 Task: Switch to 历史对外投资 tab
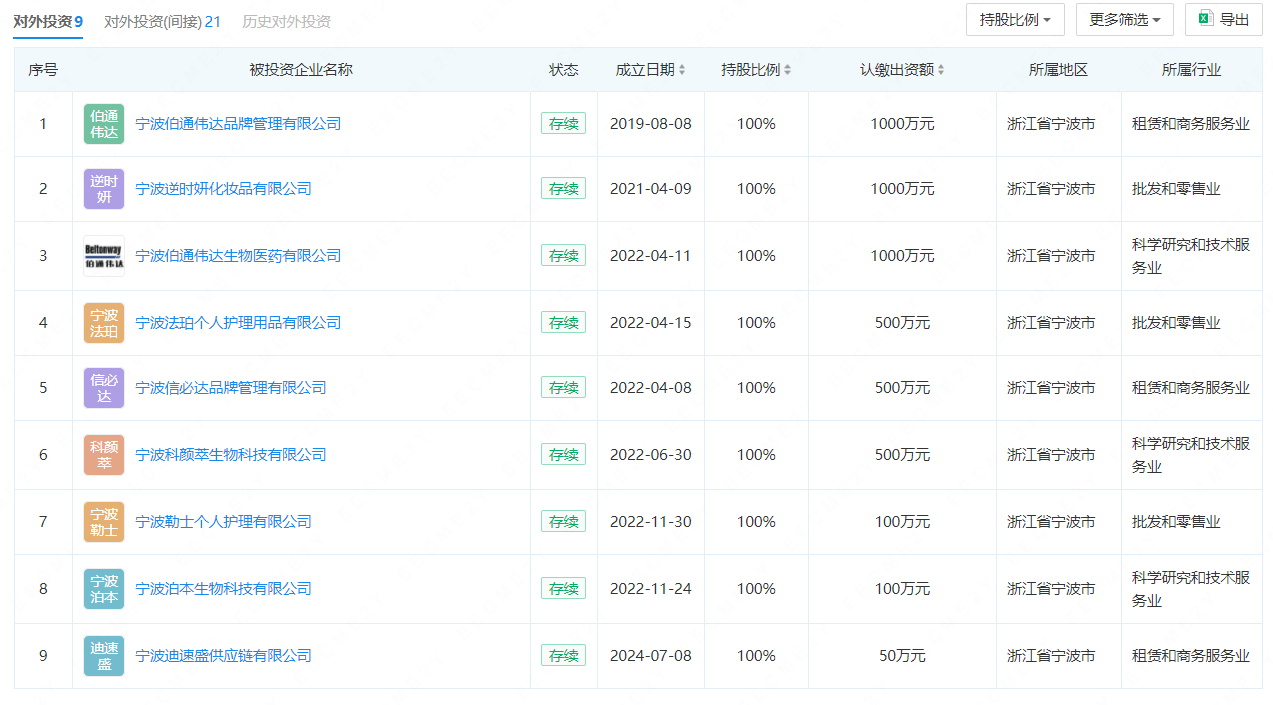286,21
